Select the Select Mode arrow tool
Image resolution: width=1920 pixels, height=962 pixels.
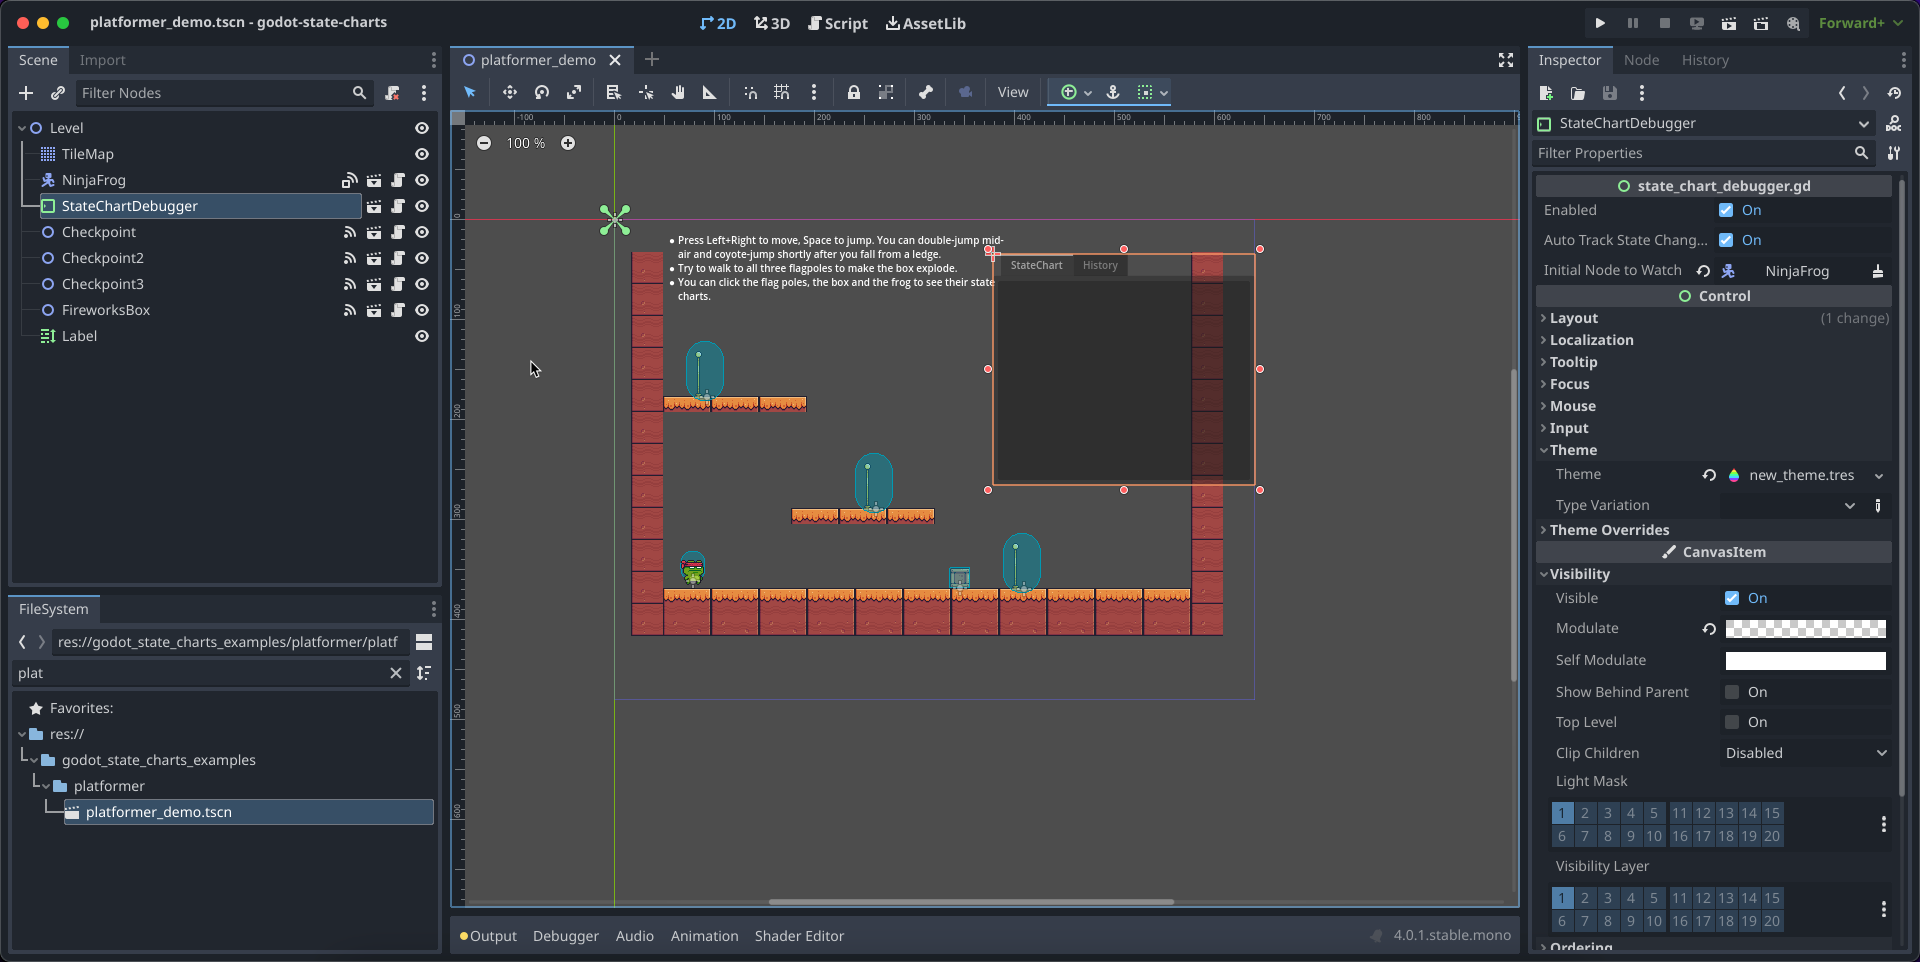[x=470, y=92]
